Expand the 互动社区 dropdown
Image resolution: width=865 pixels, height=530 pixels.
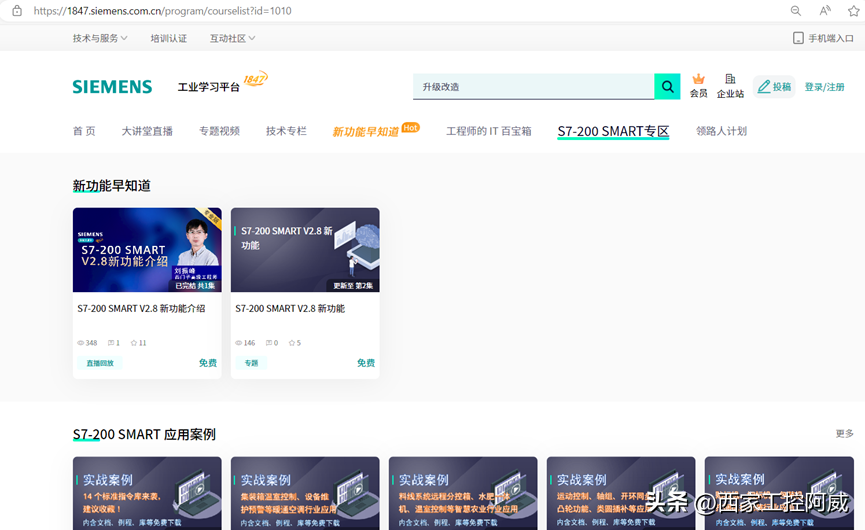coord(232,38)
